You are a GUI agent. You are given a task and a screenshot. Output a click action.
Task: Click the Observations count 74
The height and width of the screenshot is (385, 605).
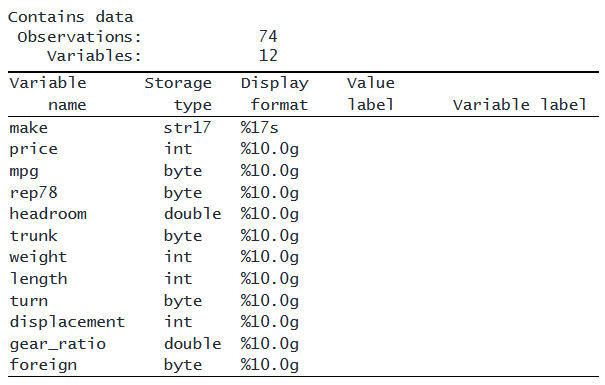tap(268, 37)
